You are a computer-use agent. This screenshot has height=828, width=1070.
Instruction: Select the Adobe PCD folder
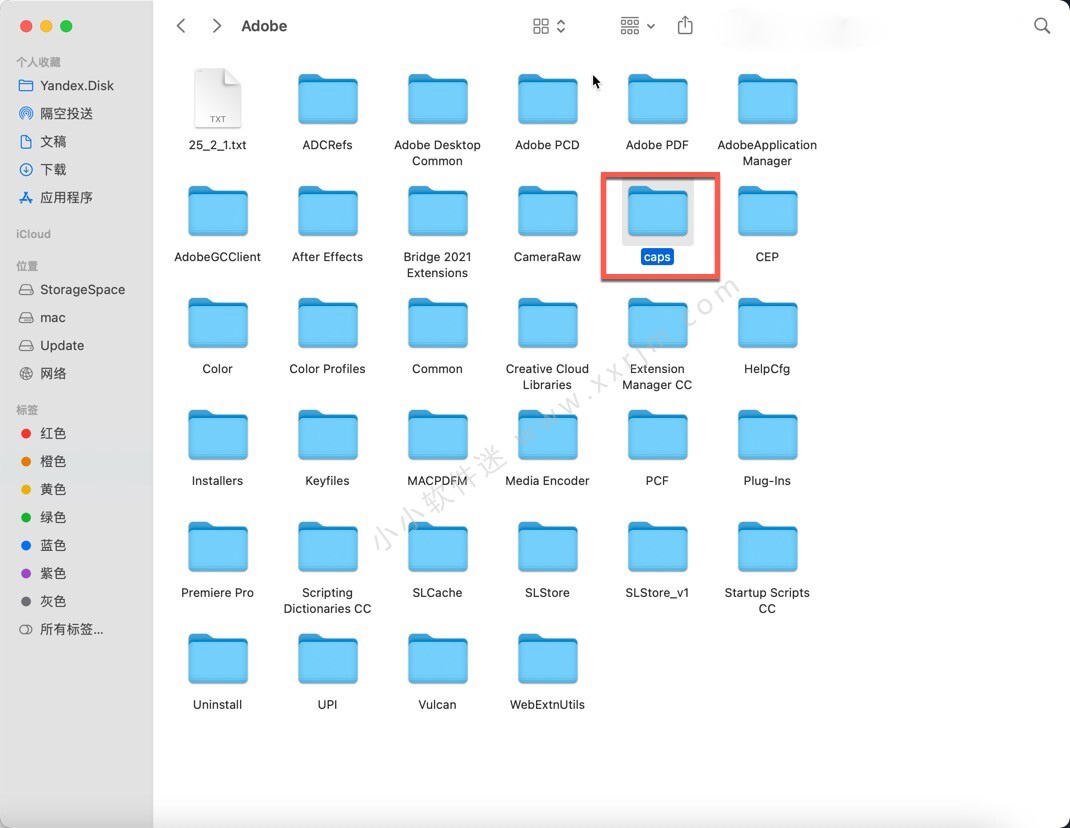pyautogui.click(x=547, y=99)
